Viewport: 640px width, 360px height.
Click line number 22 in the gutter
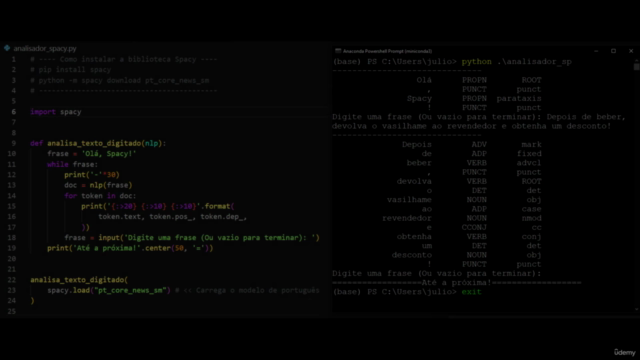tap(11, 280)
